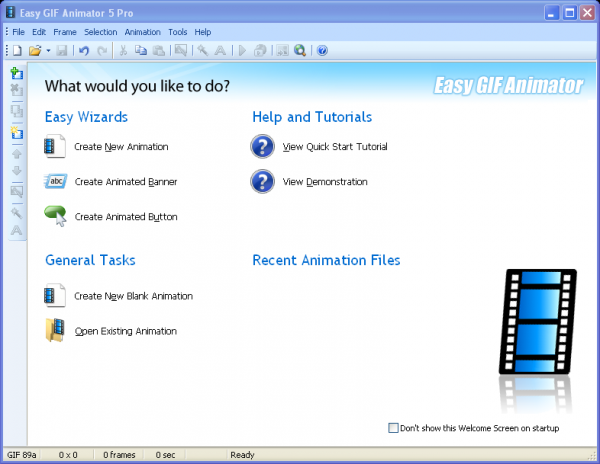Image resolution: width=600 pixels, height=464 pixels.
Task: Open the Help menu
Action: [x=202, y=32]
